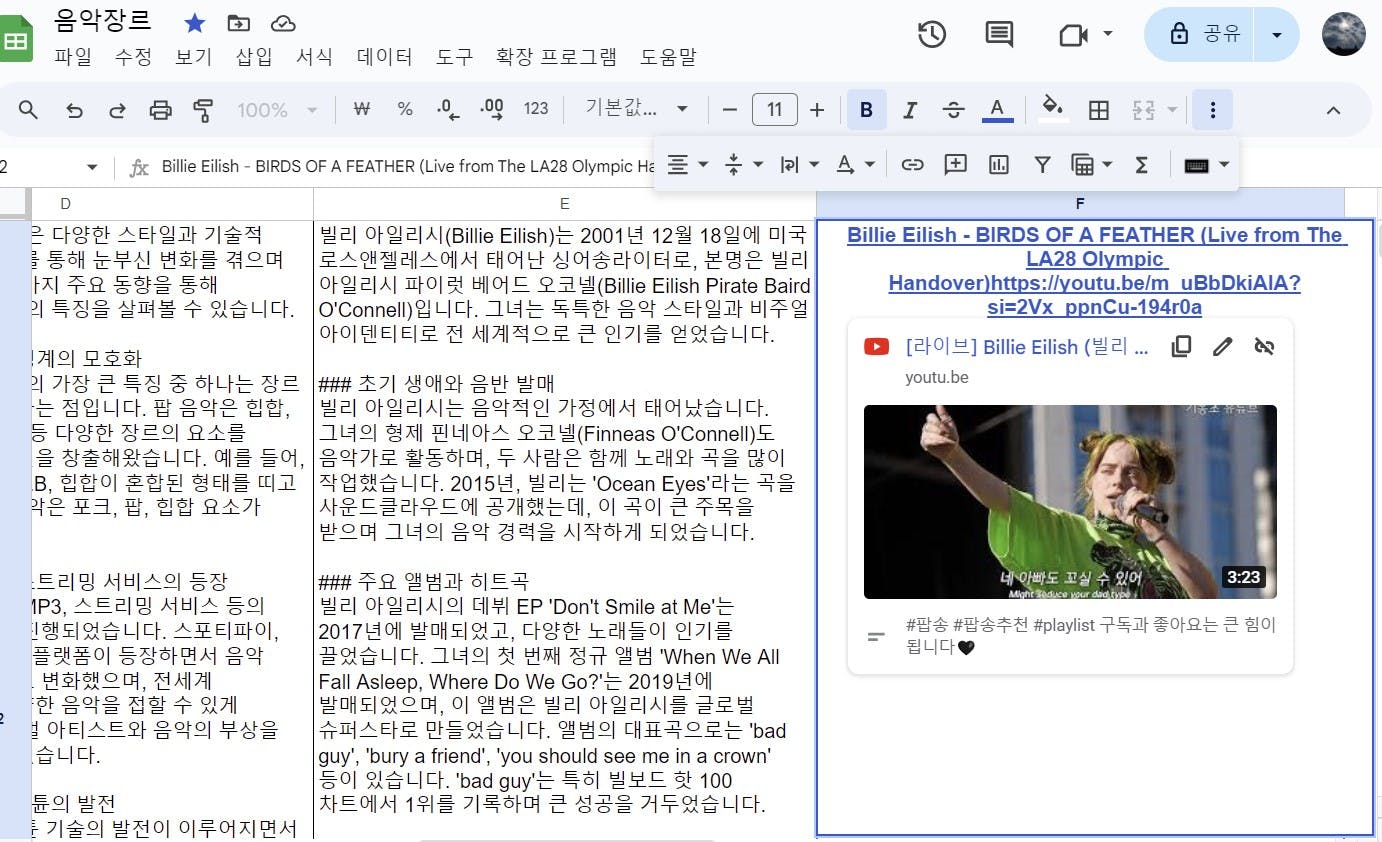Open the 123 number format menu
The image size is (1382, 842).
point(536,110)
